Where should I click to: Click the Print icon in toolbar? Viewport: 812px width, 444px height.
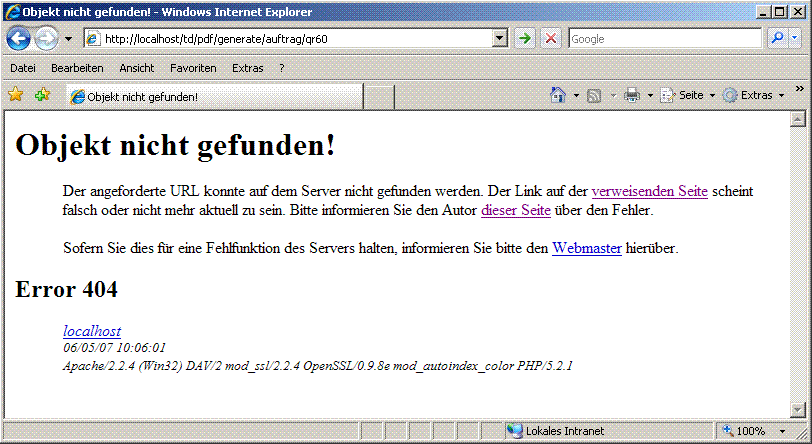click(x=632, y=96)
